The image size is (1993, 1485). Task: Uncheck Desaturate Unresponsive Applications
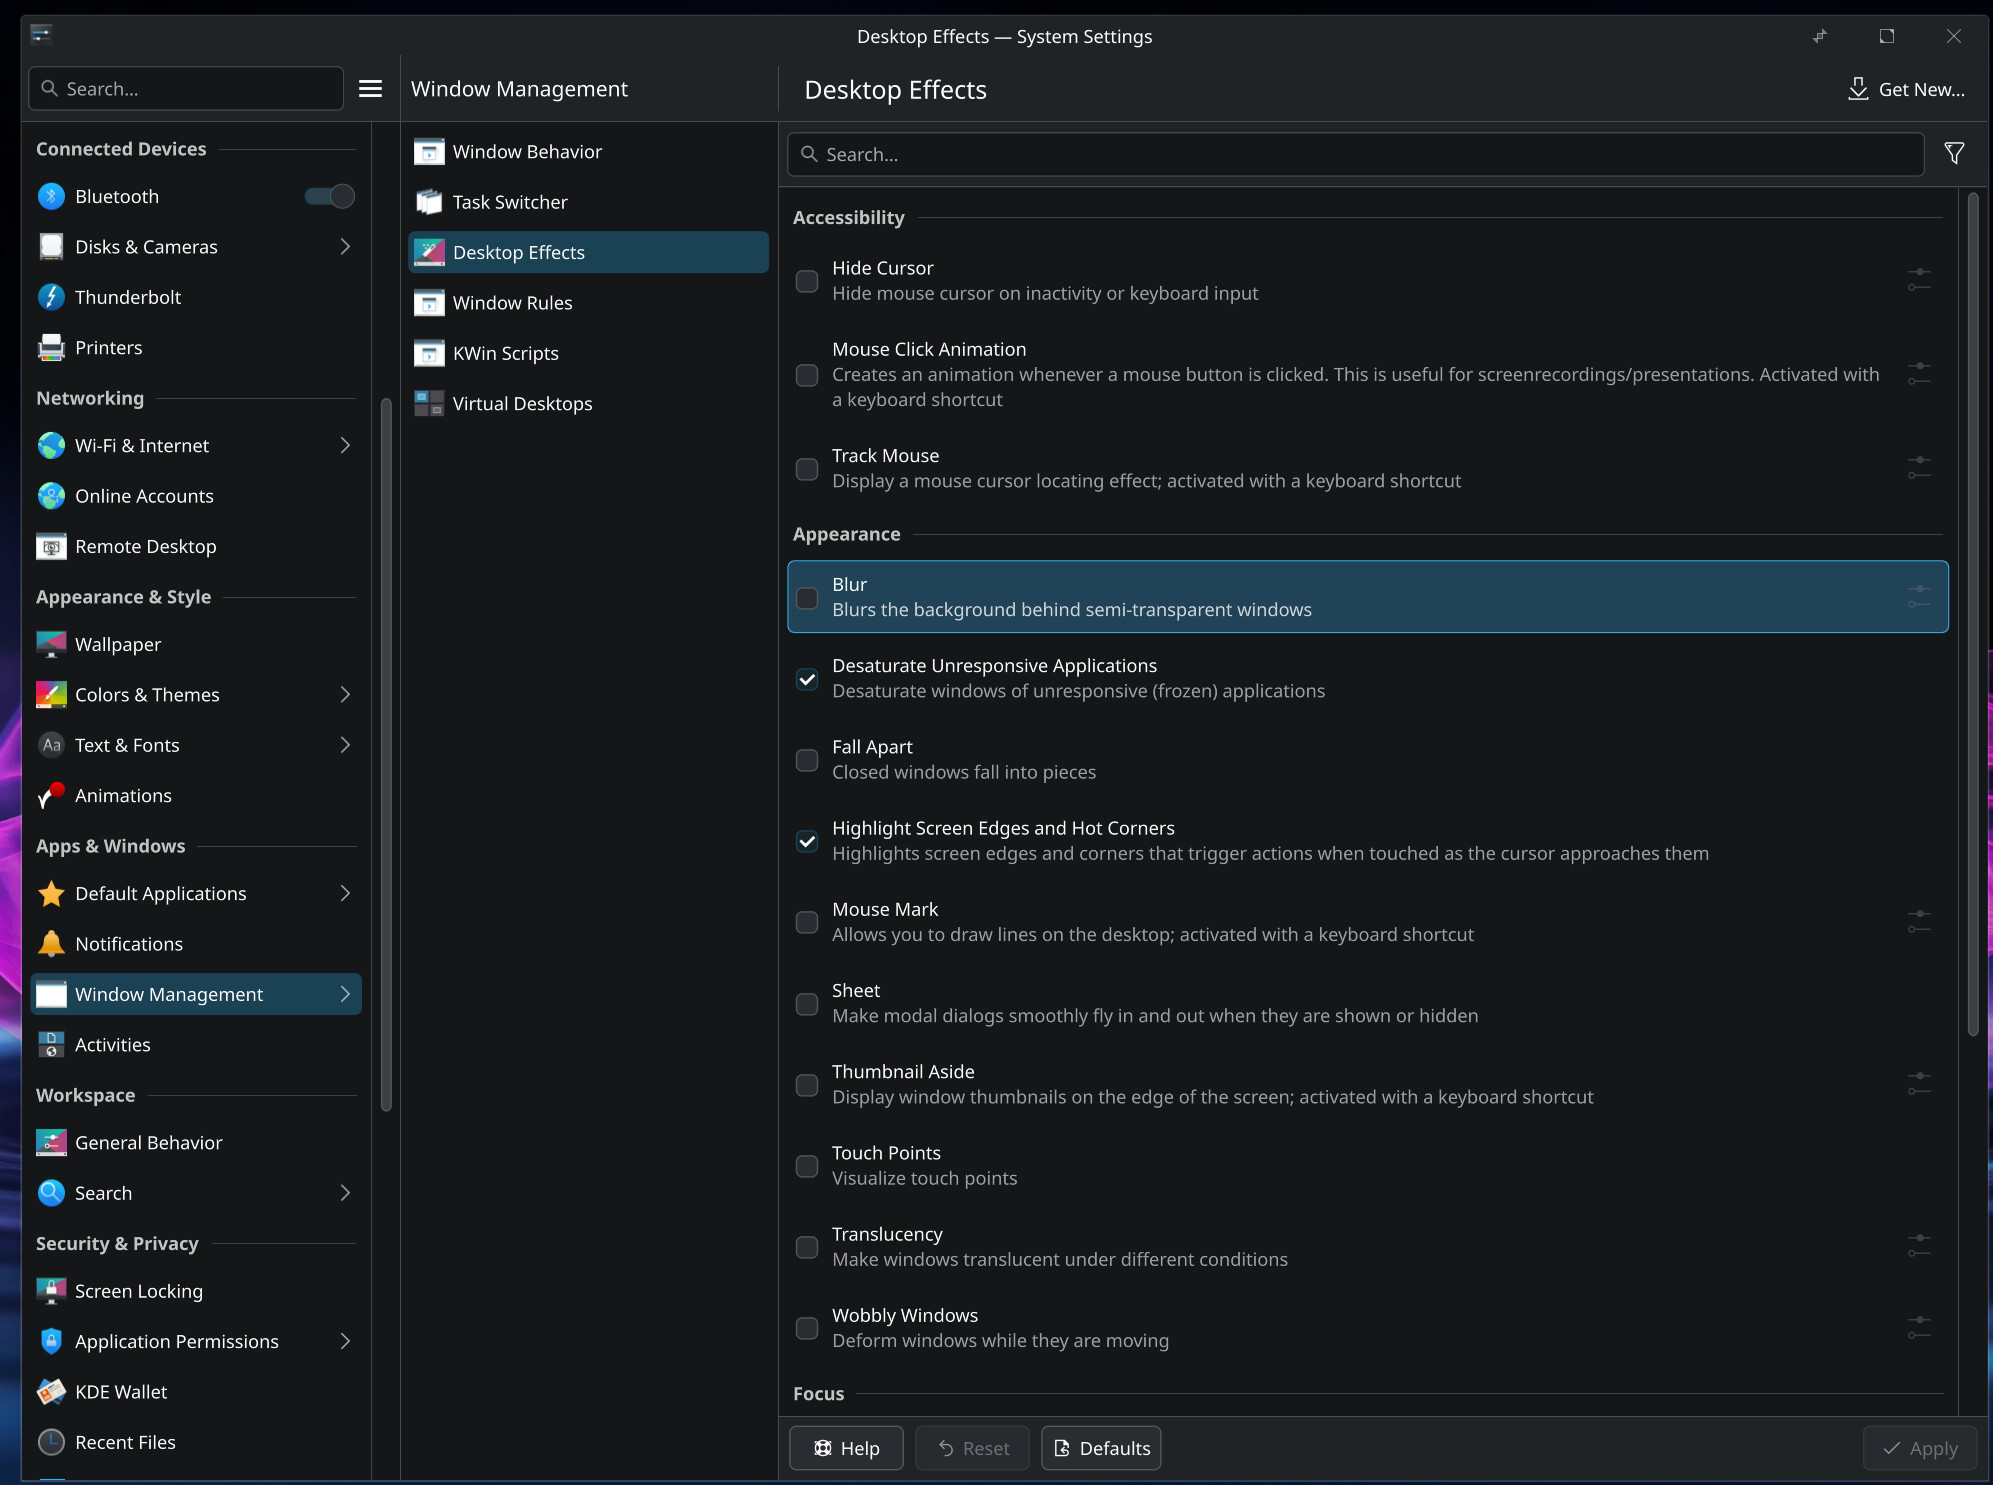[807, 679]
